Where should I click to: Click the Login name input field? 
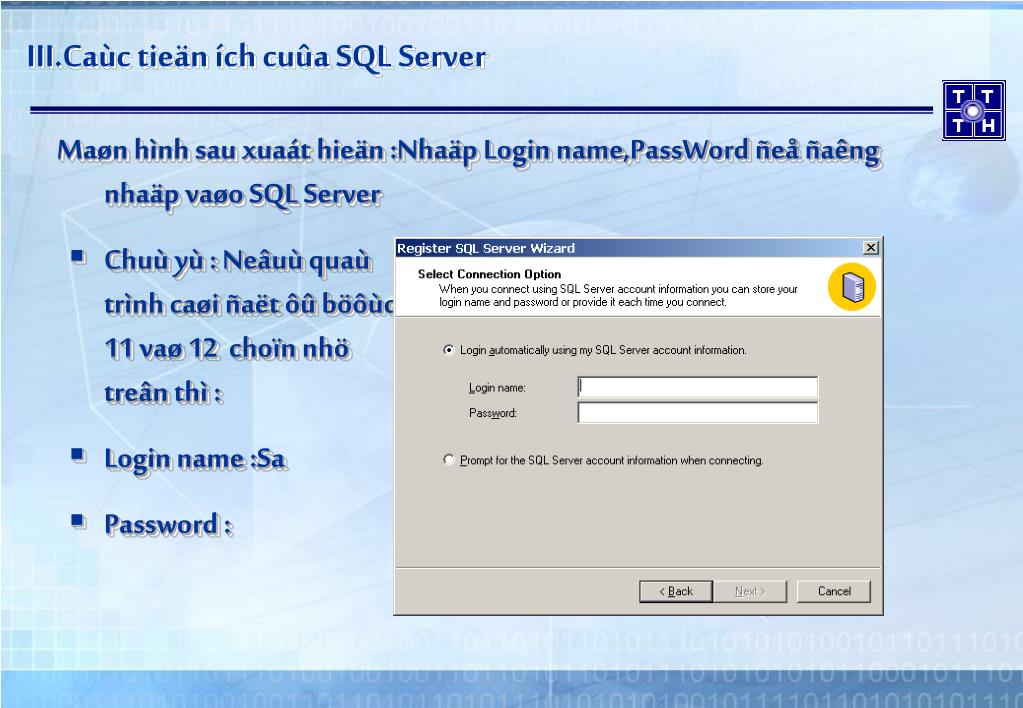coord(697,387)
